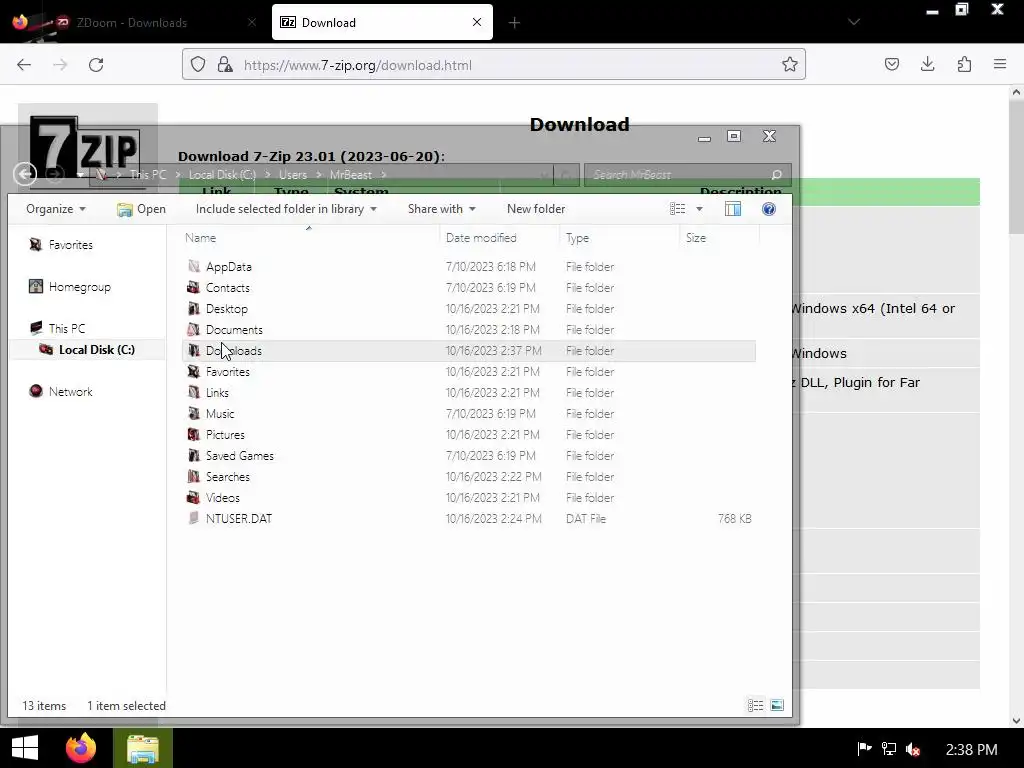The height and width of the screenshot is (768, 1024).
Task: Select the Favorites folder icon in file list
Action: click(193, 371)
